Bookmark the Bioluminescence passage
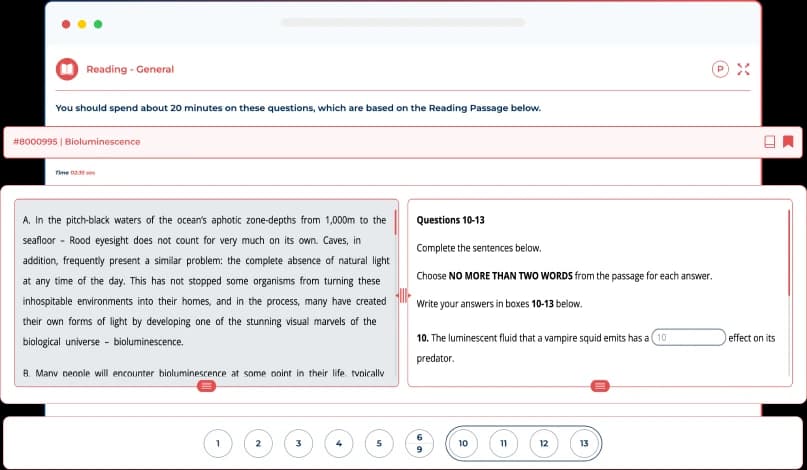This screenshot has width=807, height=470. point(788,141)
